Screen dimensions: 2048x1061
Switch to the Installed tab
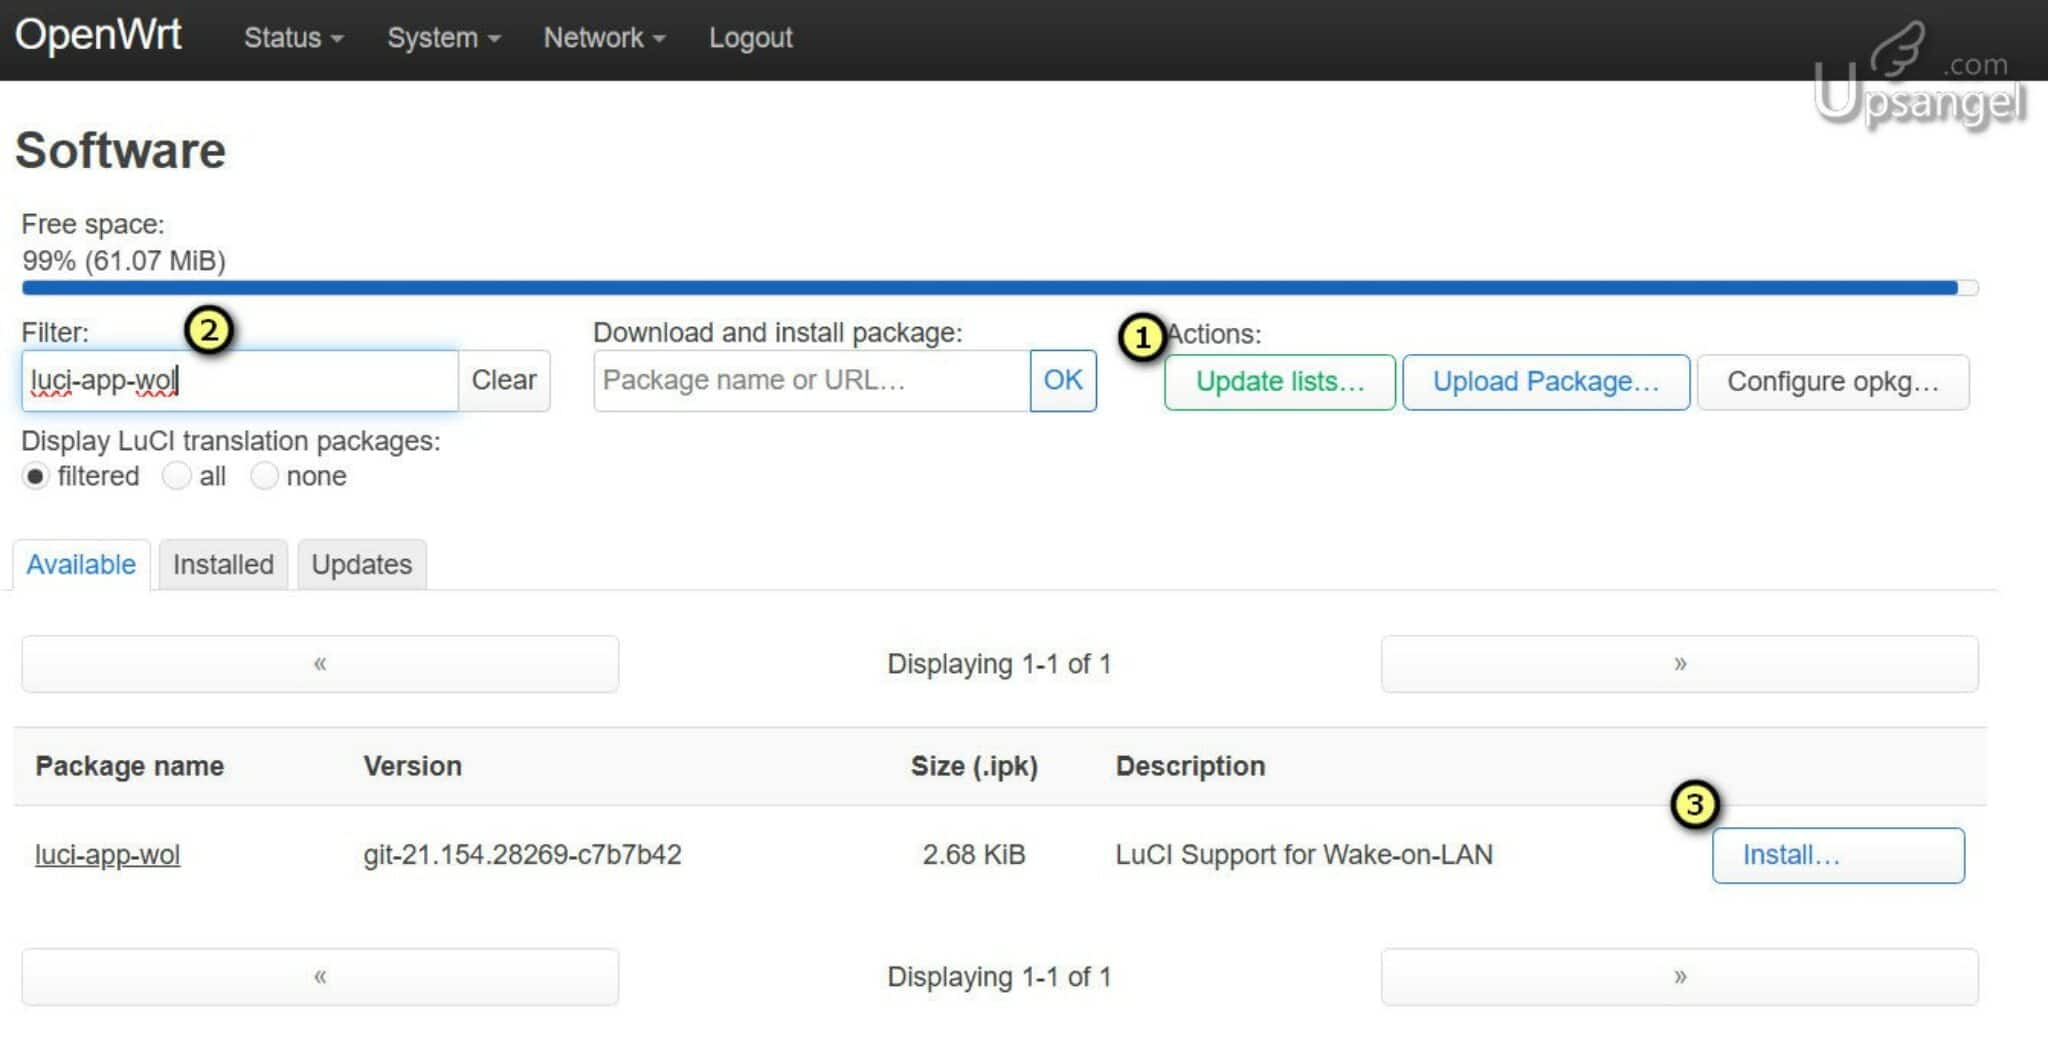222,564
